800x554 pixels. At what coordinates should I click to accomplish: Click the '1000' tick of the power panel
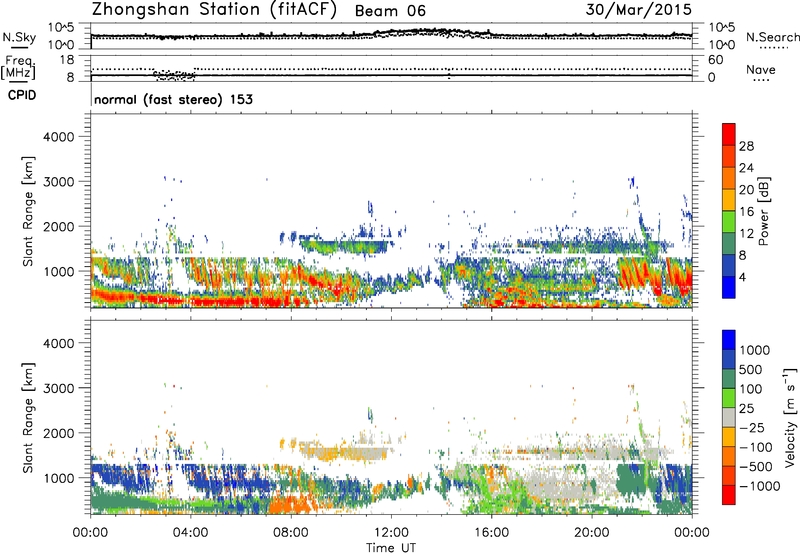59,271
